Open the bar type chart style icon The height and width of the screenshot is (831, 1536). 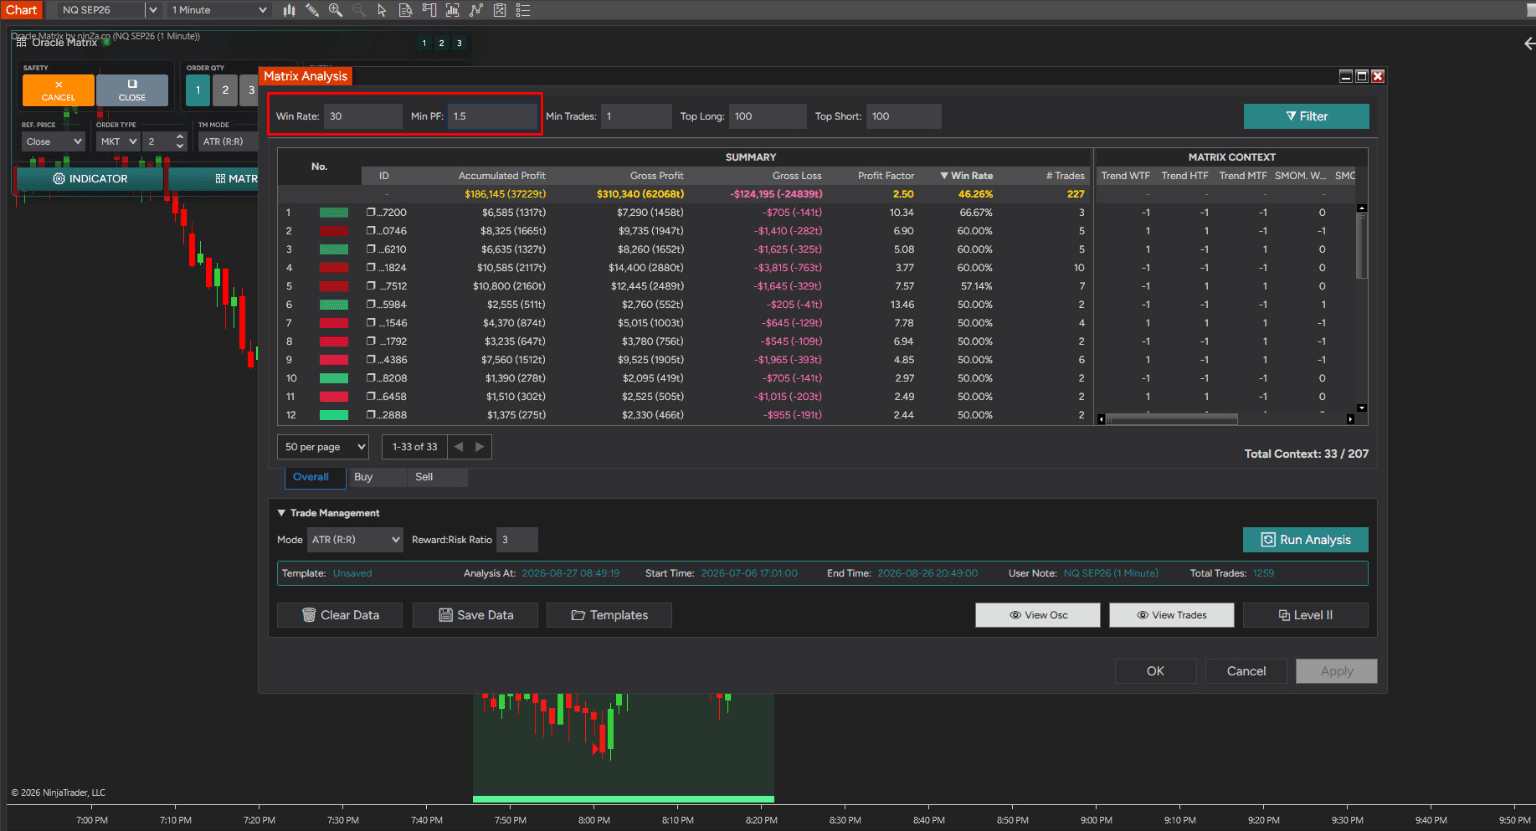[x=289, y=10]
